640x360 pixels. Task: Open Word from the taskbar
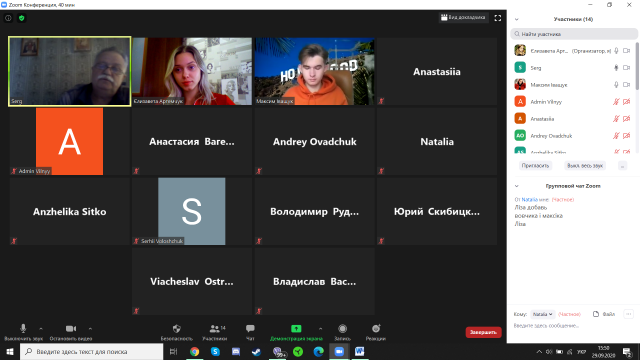360,351
